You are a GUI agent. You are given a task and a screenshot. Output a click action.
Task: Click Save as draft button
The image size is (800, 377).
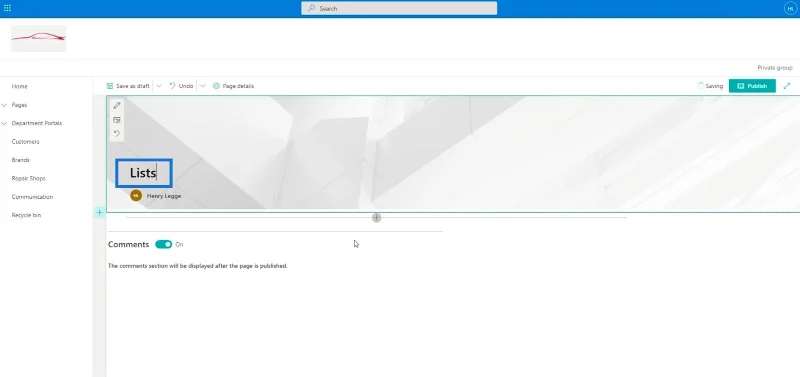[128, 86]
